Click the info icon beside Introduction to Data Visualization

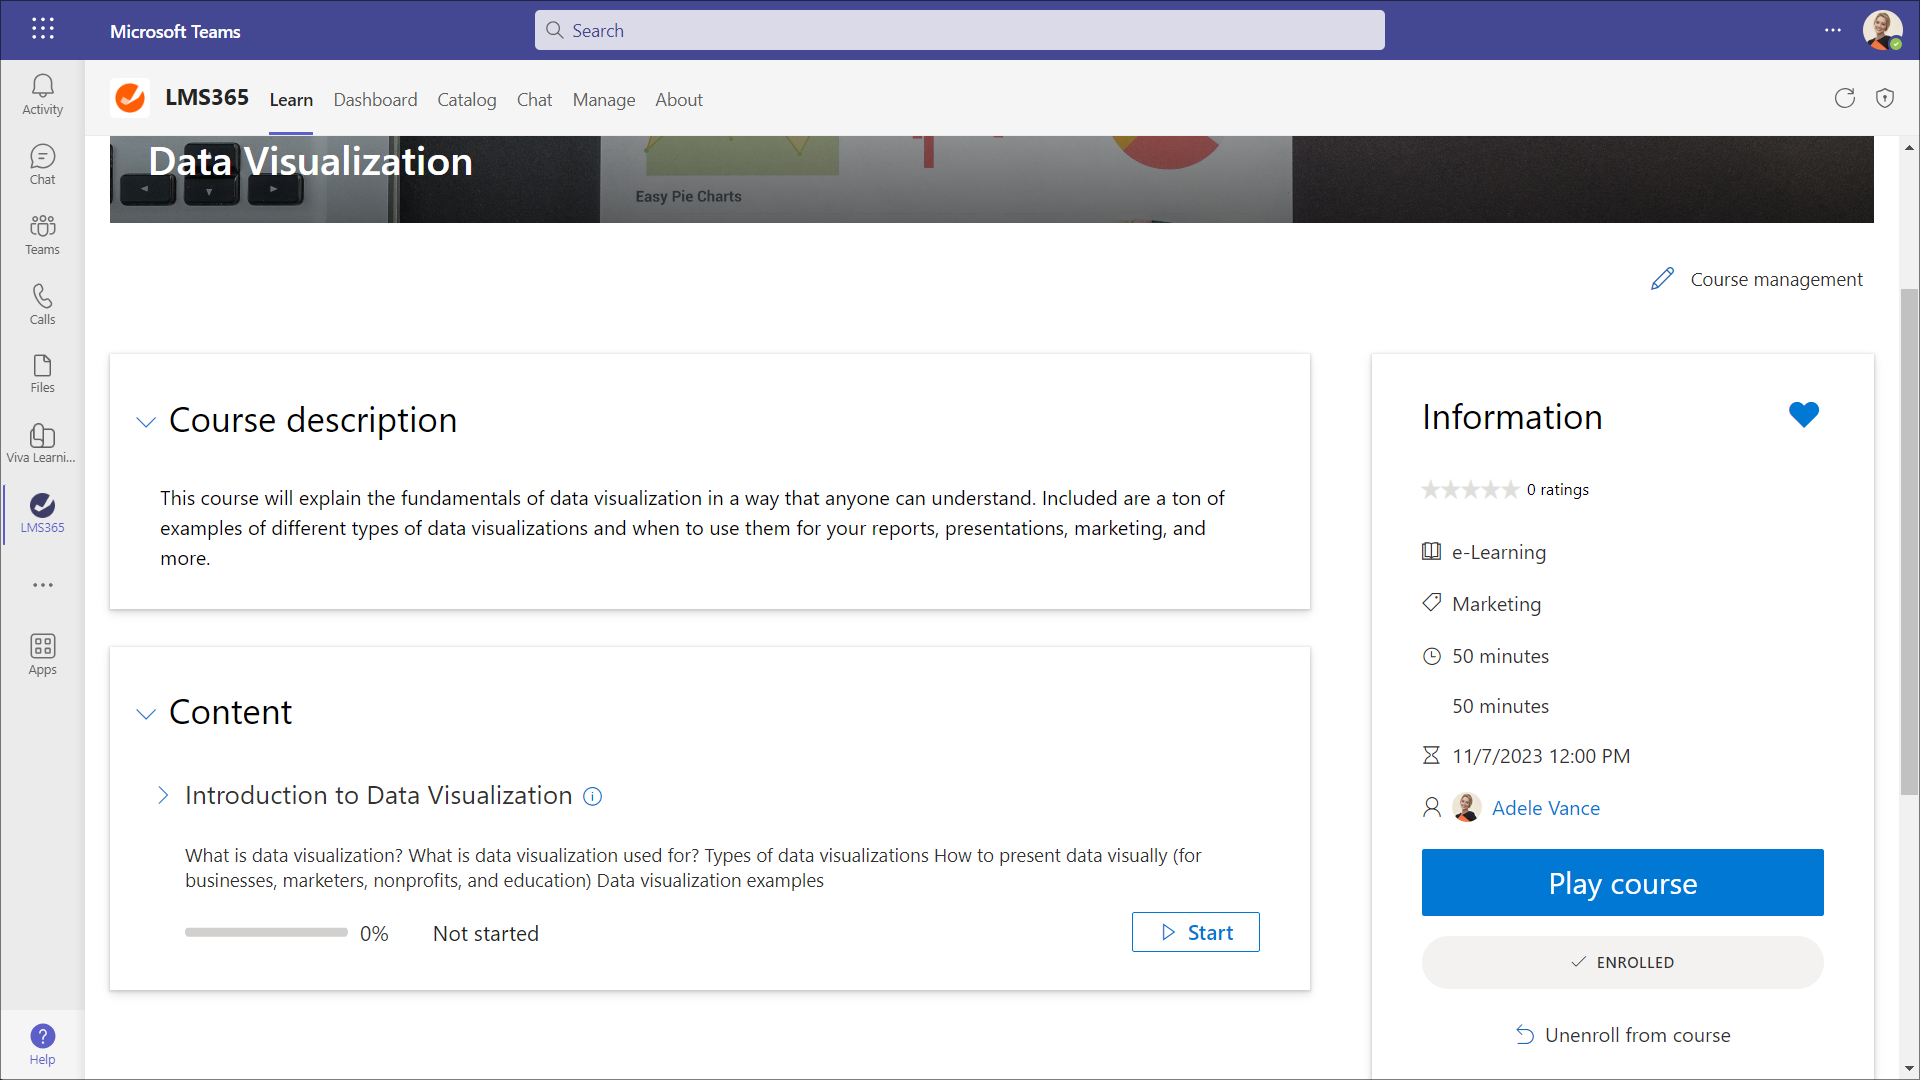click(592, 797)
